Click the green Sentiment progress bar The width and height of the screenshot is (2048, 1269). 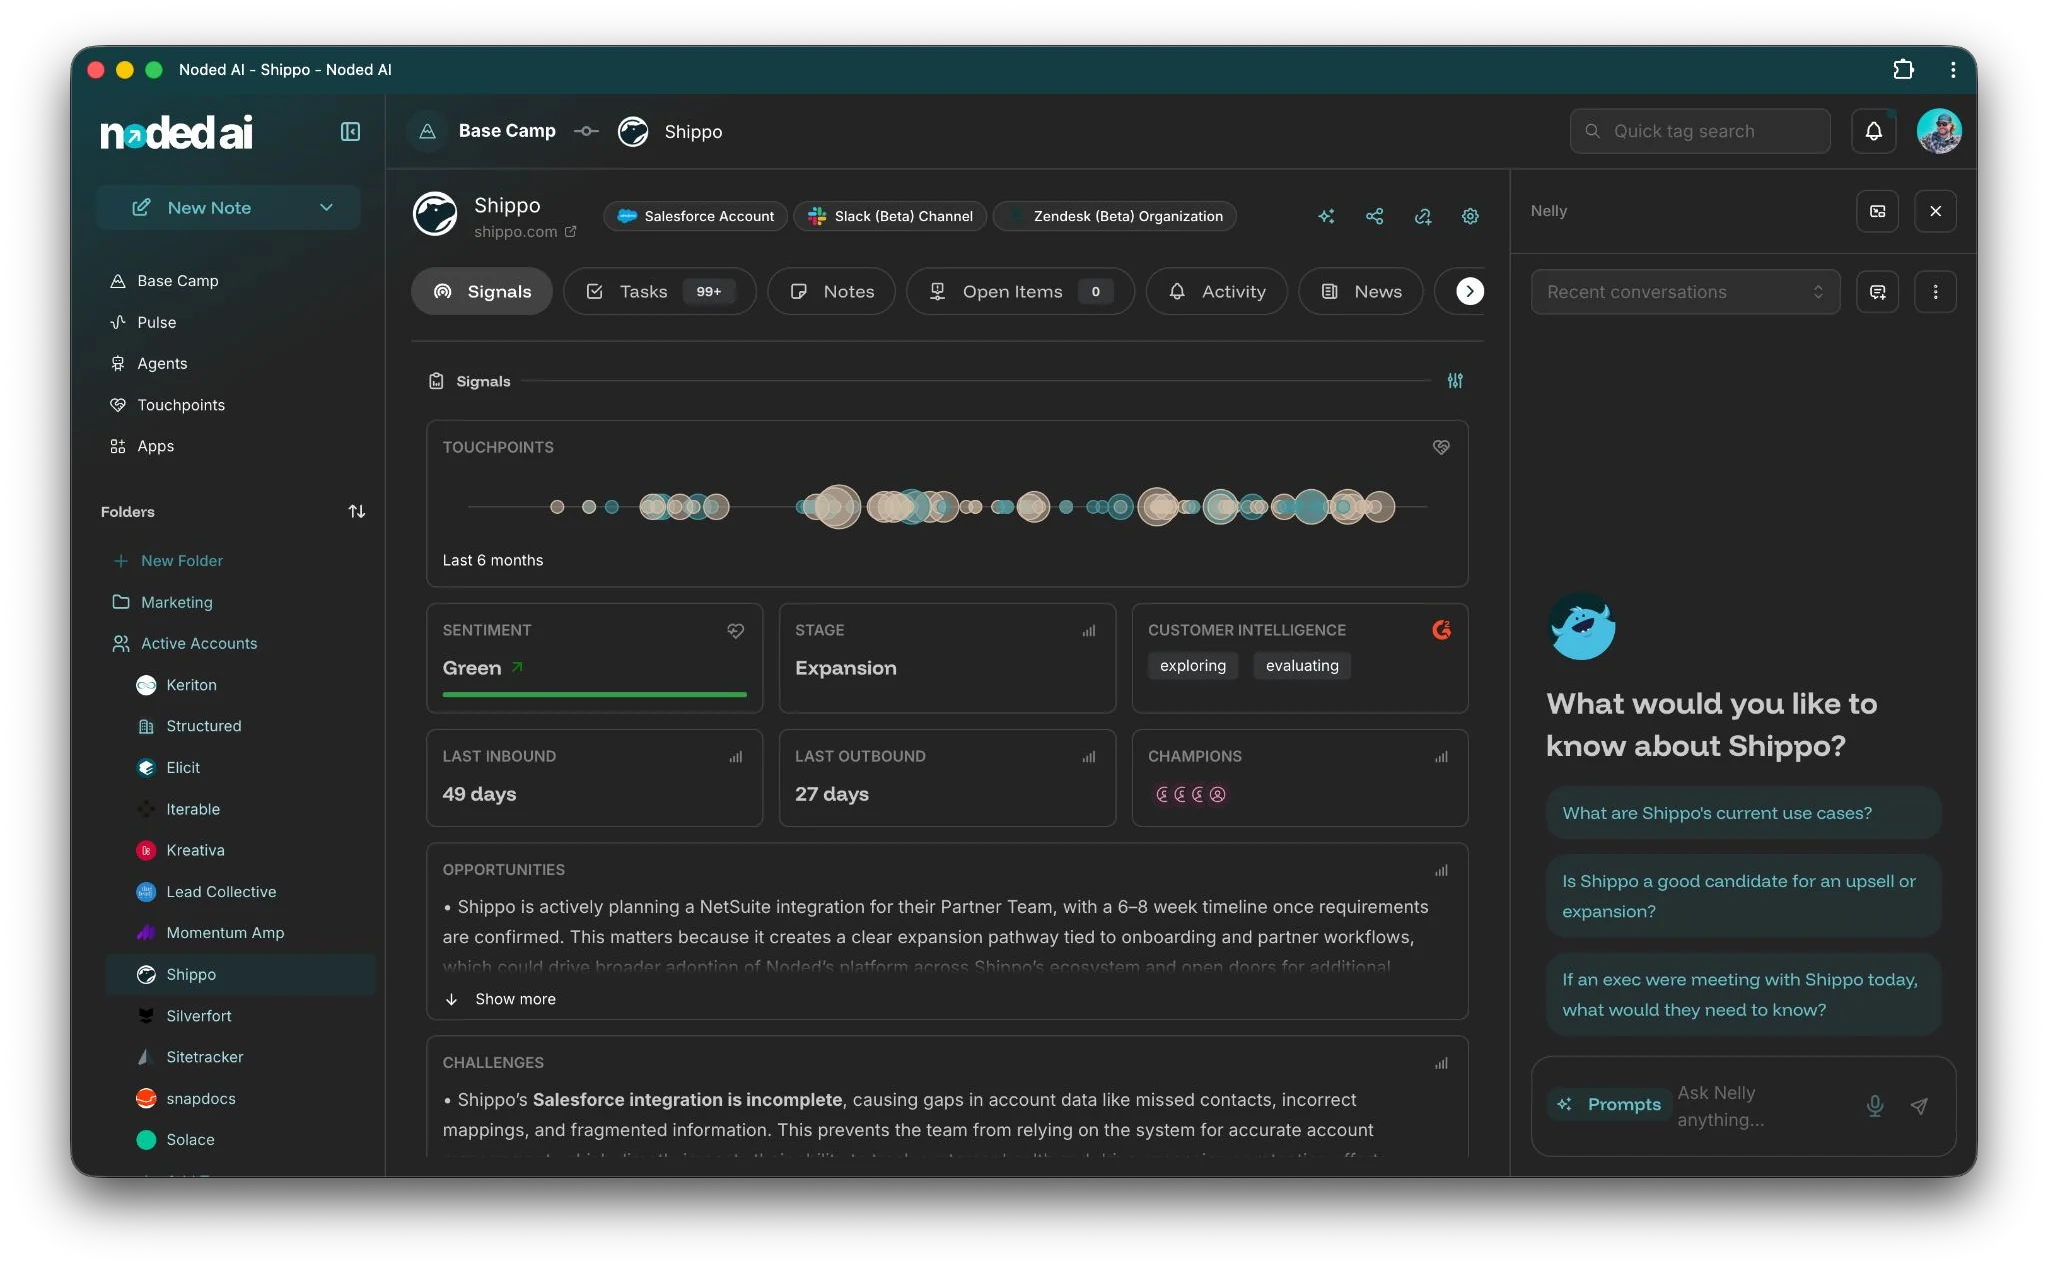coord(594,694)
